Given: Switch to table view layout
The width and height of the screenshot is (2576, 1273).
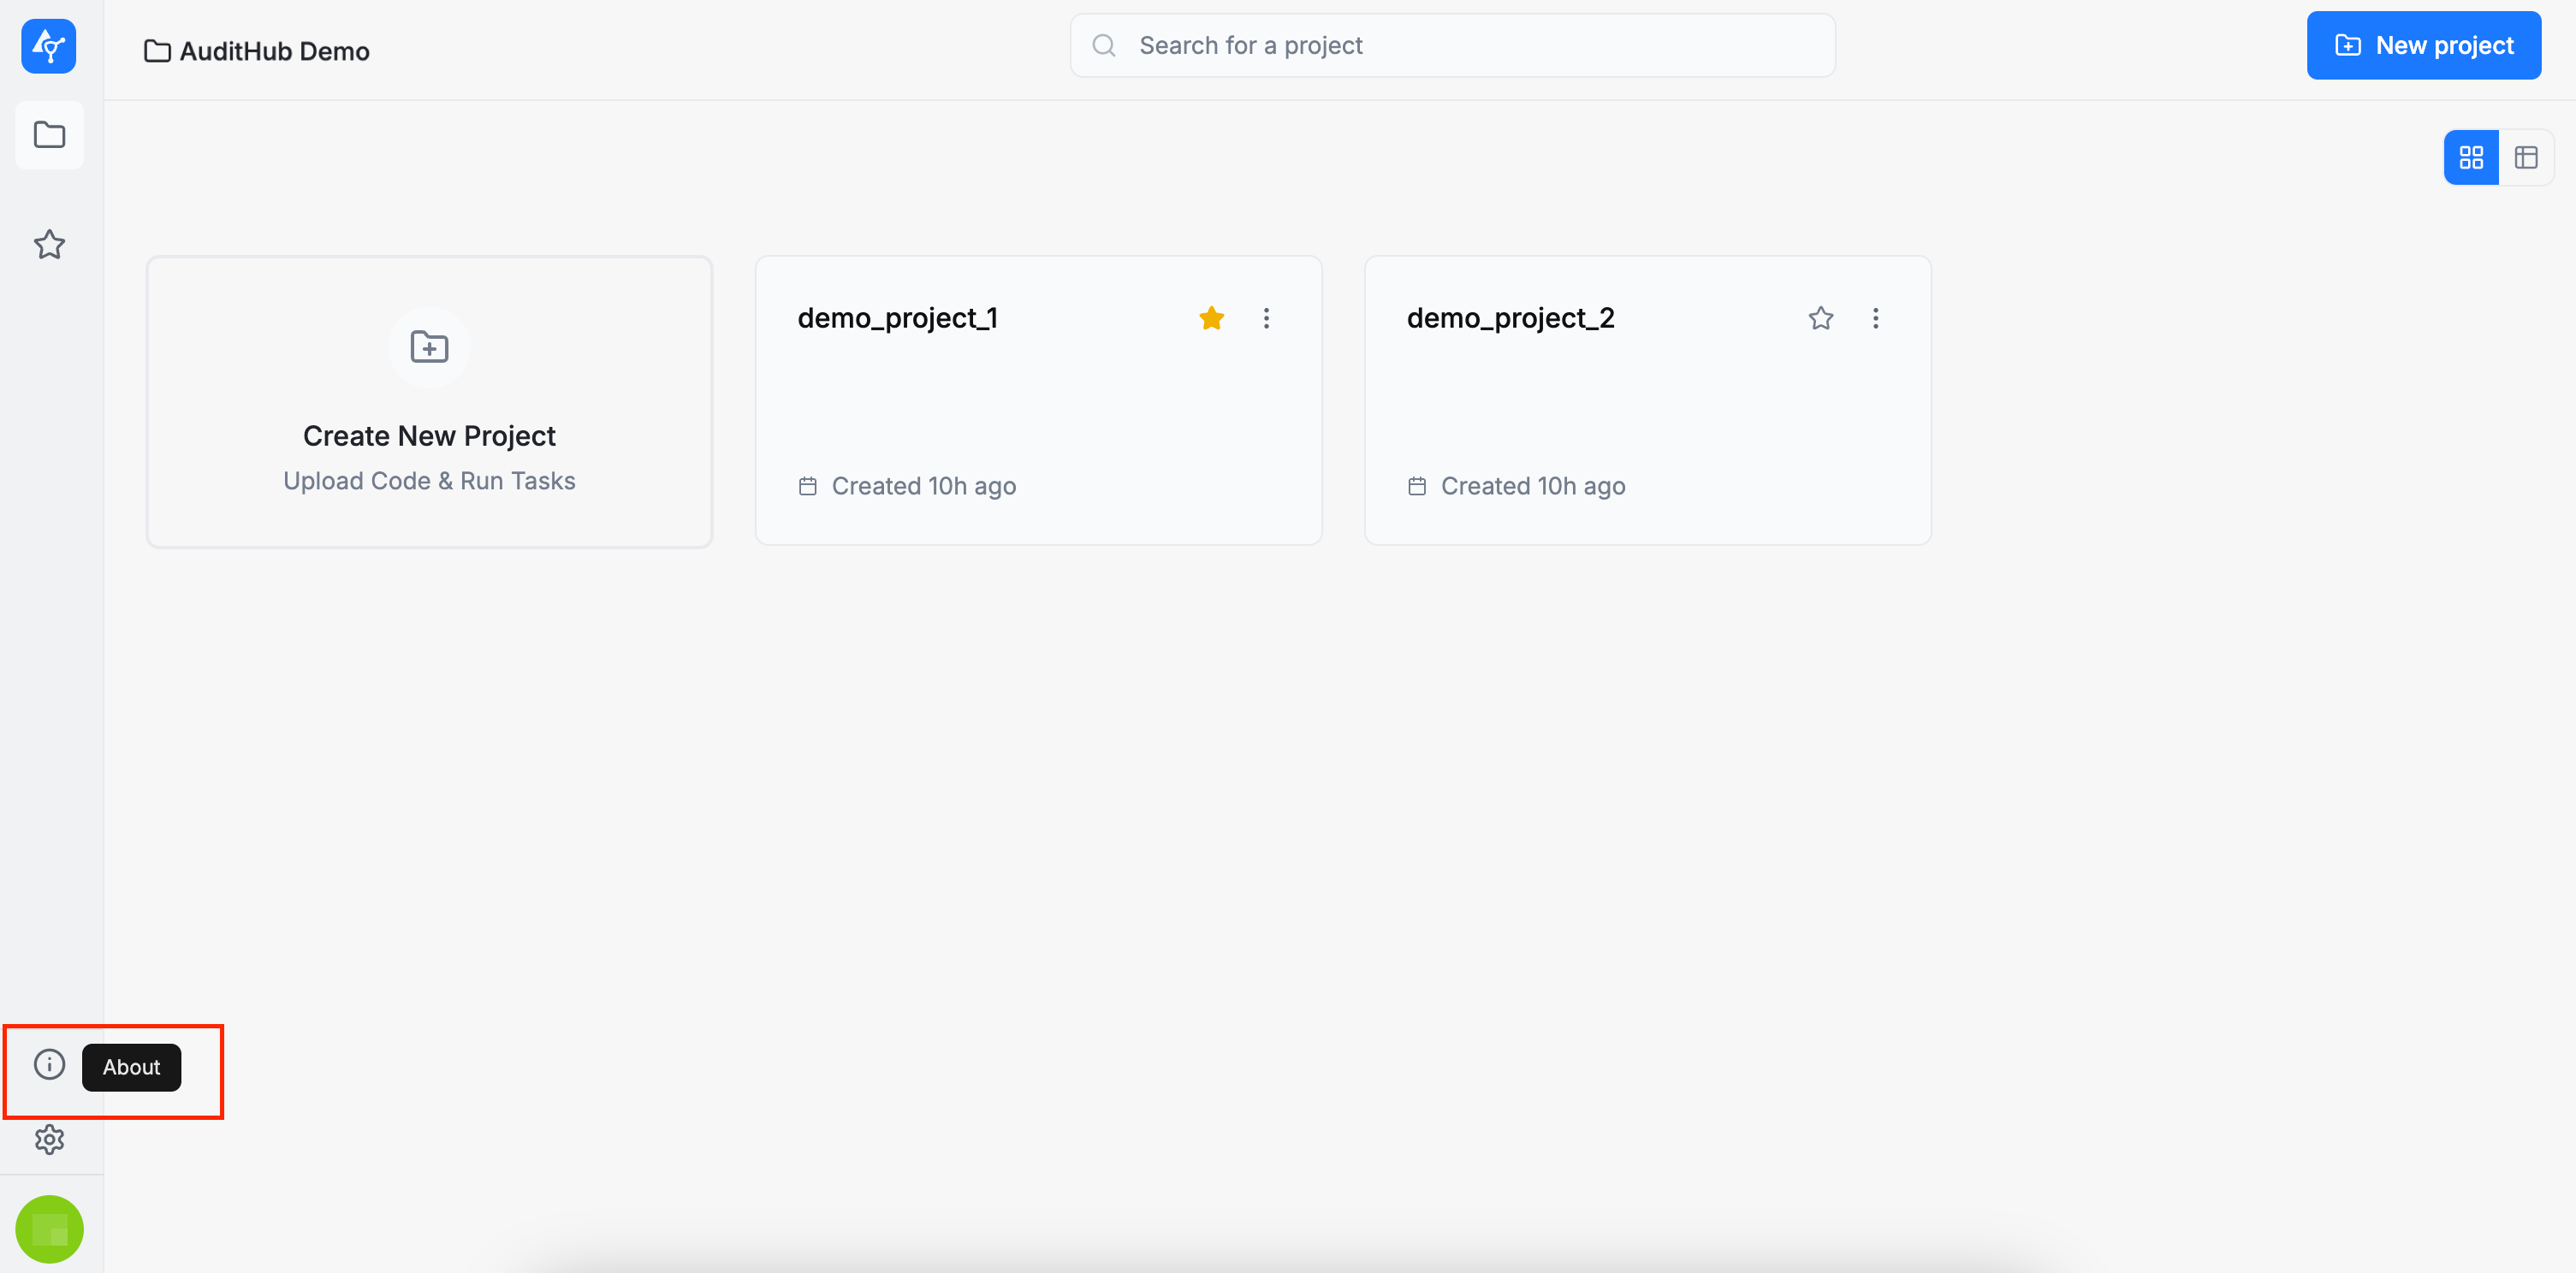Looking at the screenshot, I should 2526,157.
